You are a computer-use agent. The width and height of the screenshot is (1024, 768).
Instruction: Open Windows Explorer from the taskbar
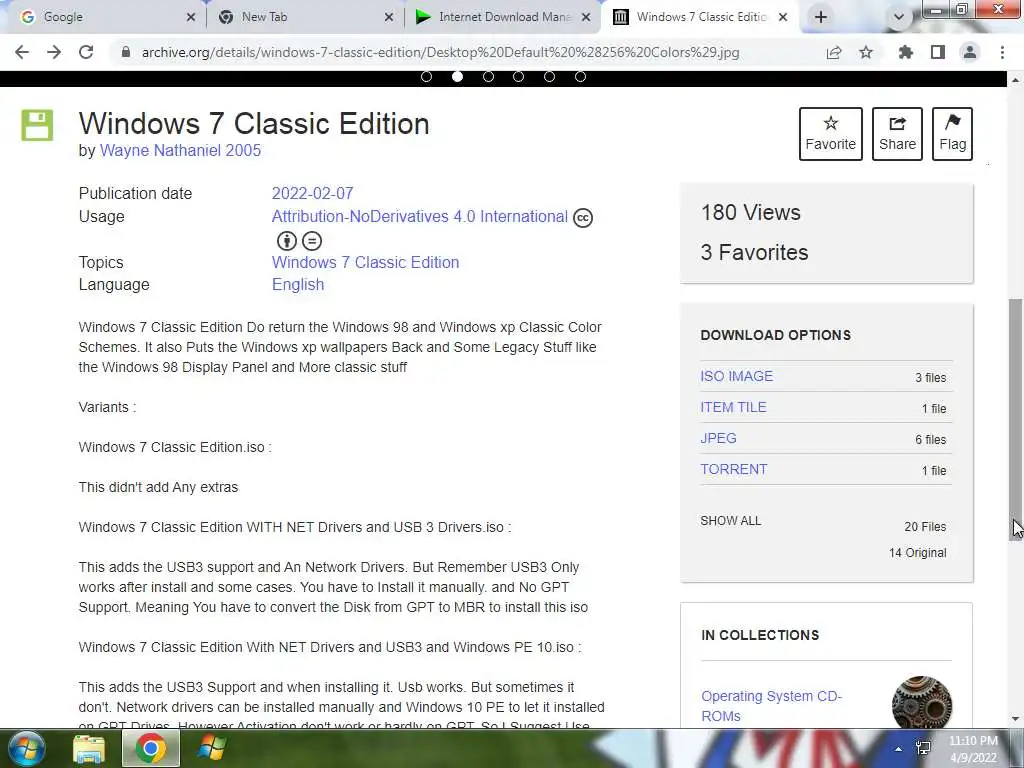[89, 749]
